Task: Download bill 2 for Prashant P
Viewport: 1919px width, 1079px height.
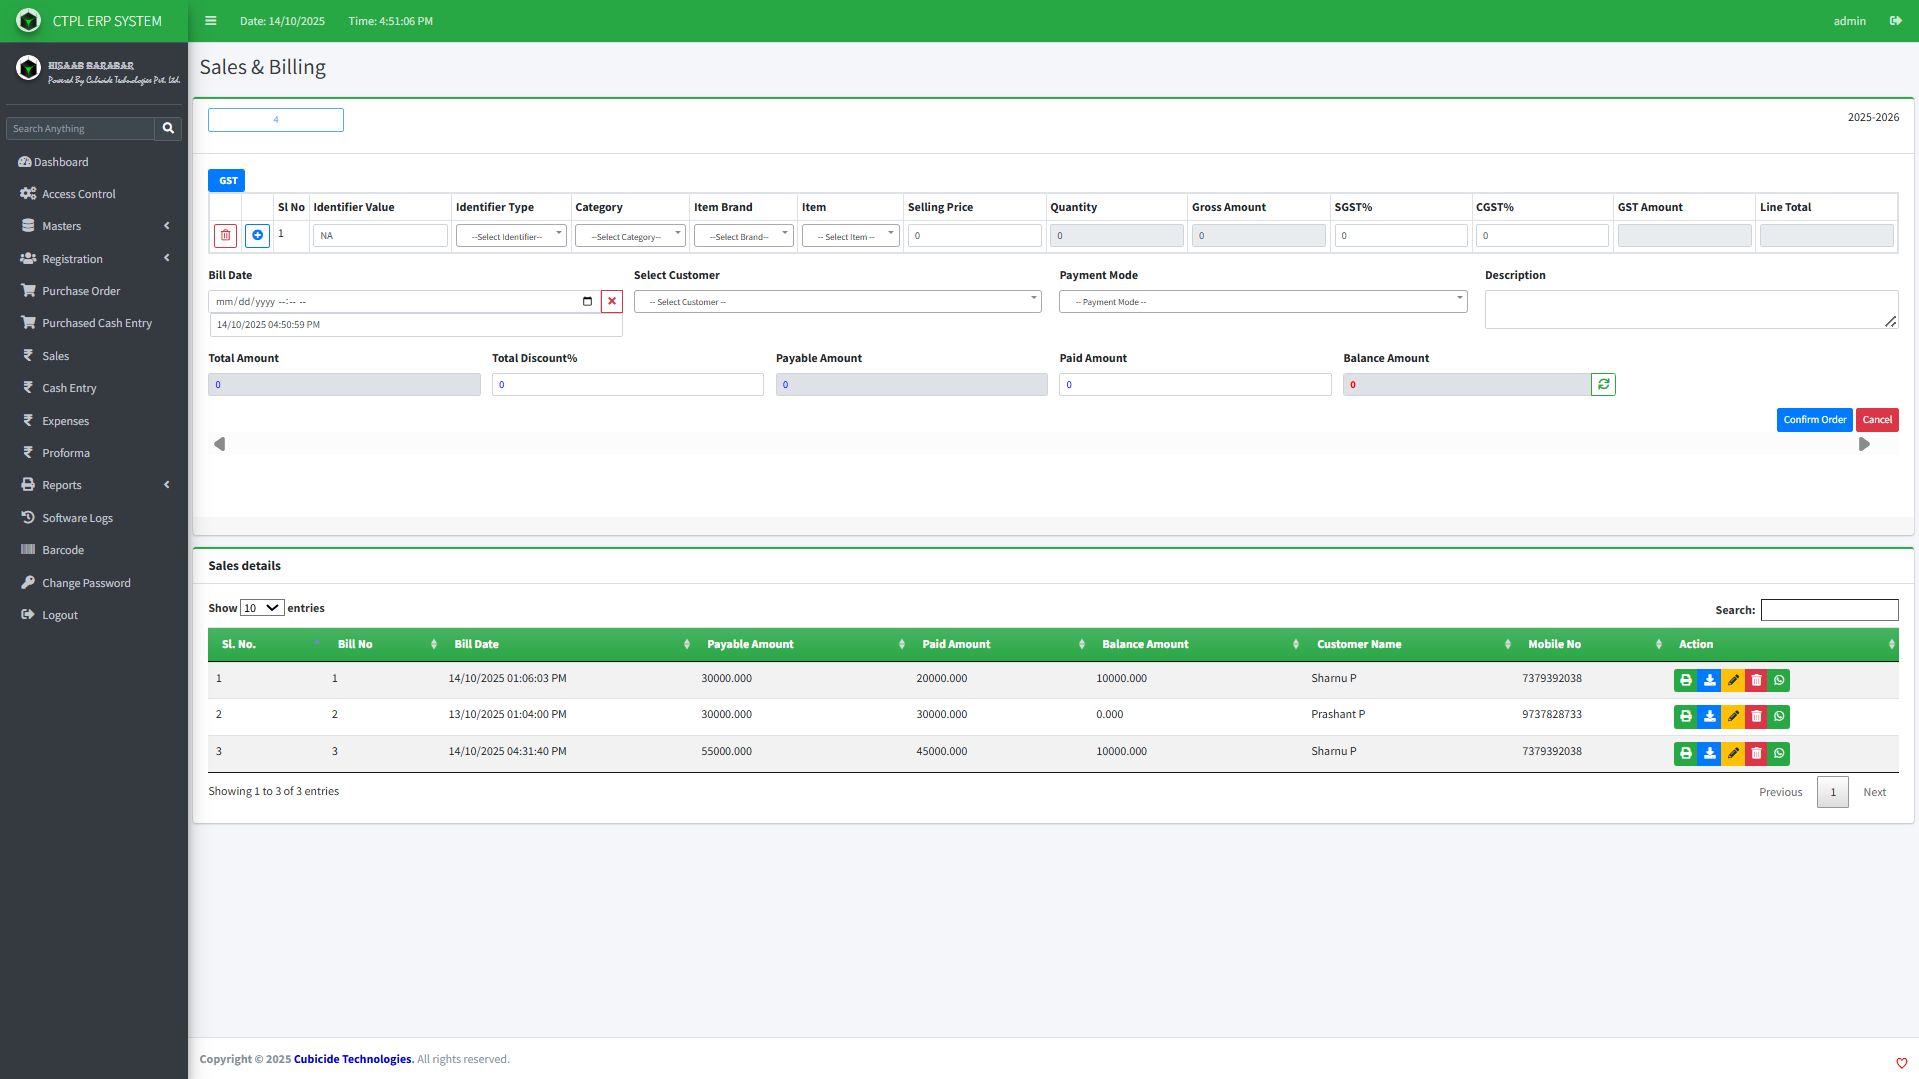Action: [x=1710, y=717]
